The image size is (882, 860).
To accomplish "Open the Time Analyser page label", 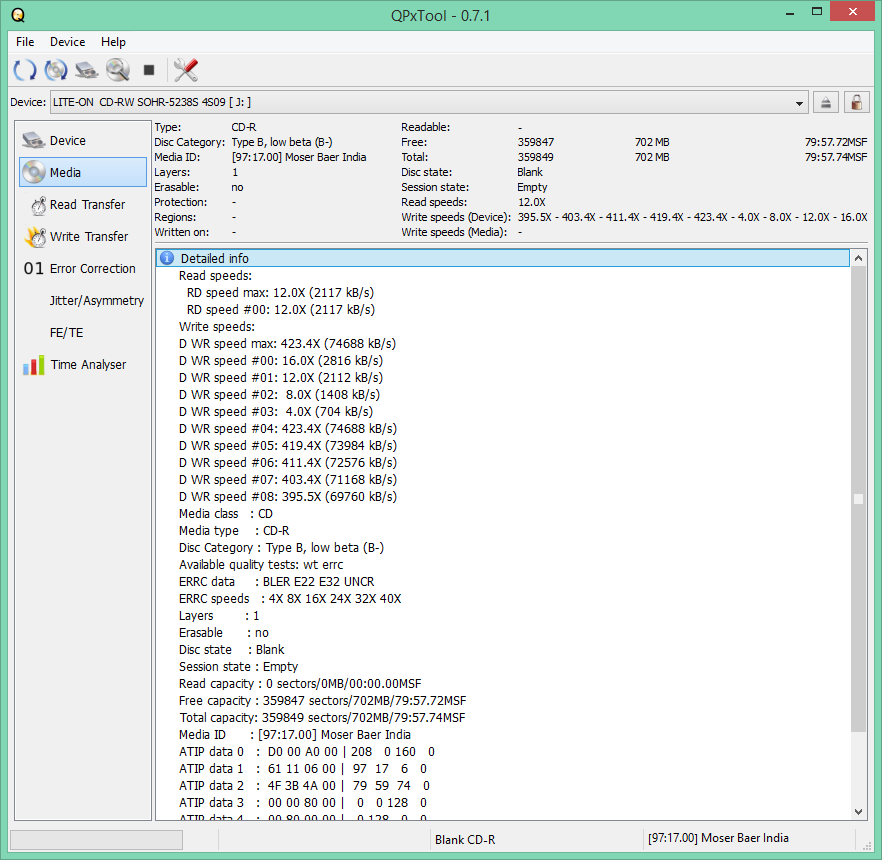I will (88, 365).
